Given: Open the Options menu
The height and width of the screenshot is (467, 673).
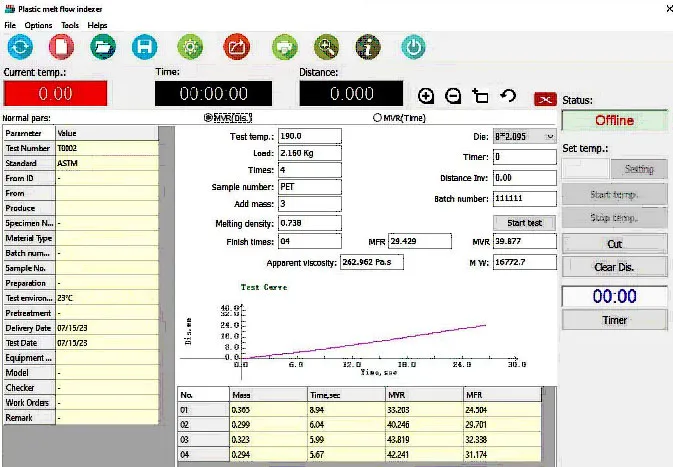Looking at the screenshot, I should pyautogui.click(x=38, y=25).
